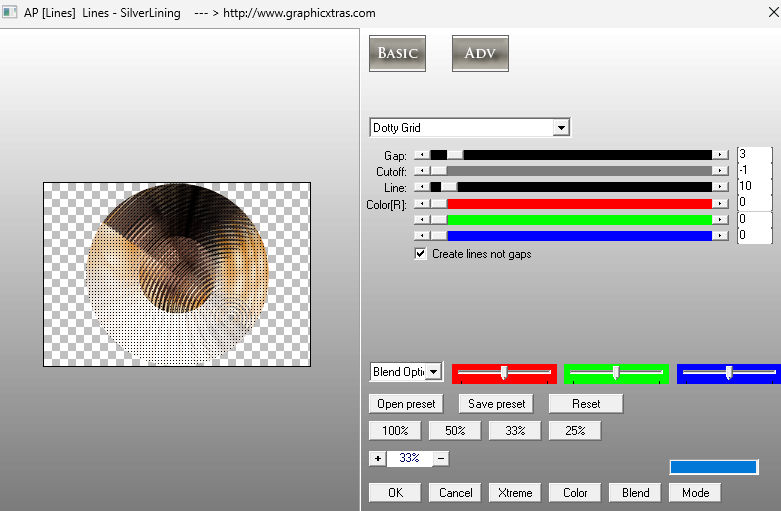The height and width of the screenshot is (511, 781).
Task: Expand the Blend Options dropdown
Action: point(434,372)
